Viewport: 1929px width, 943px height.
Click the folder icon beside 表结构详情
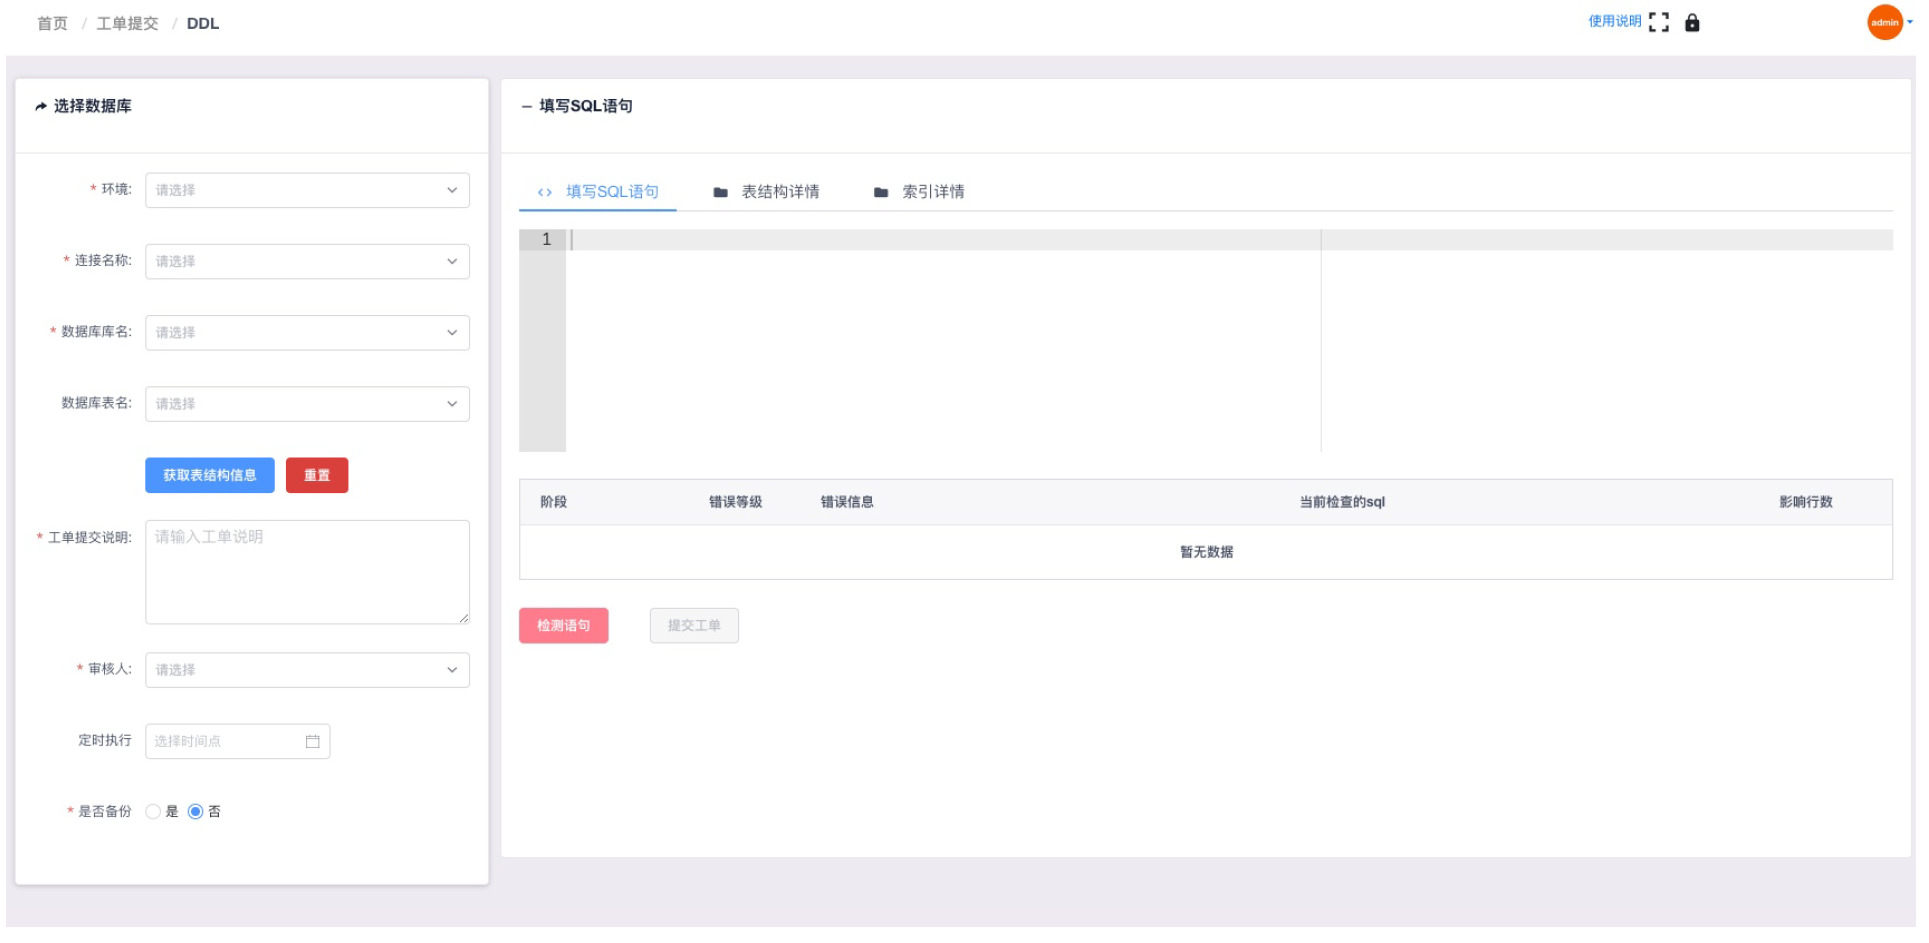point(720,192)
